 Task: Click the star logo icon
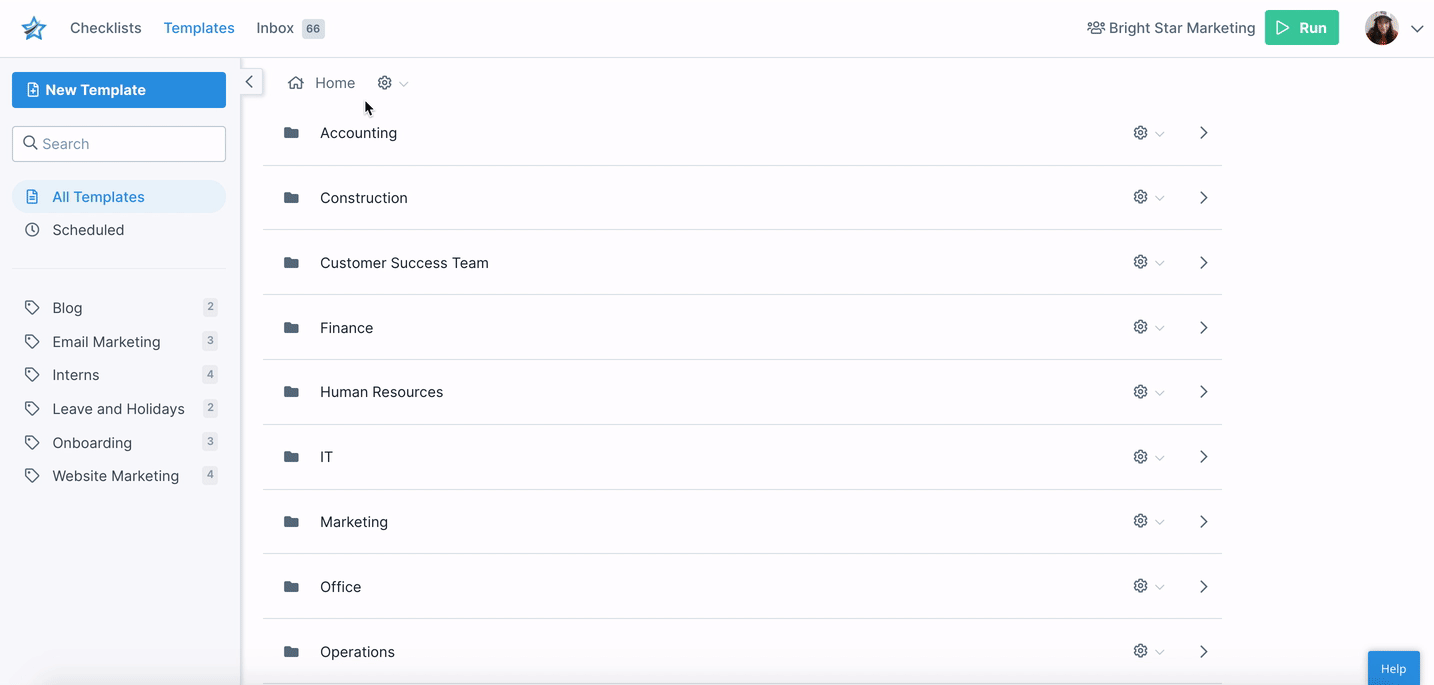34,28
